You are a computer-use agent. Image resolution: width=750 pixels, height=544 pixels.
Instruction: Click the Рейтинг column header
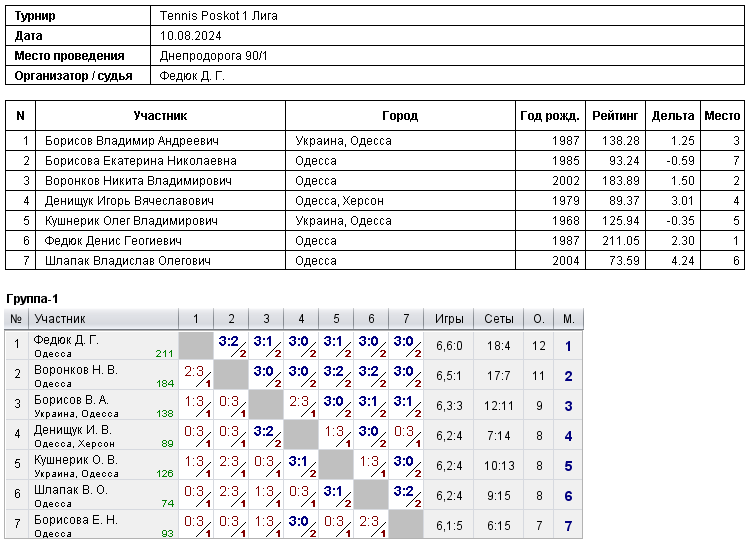click(615, 116)
